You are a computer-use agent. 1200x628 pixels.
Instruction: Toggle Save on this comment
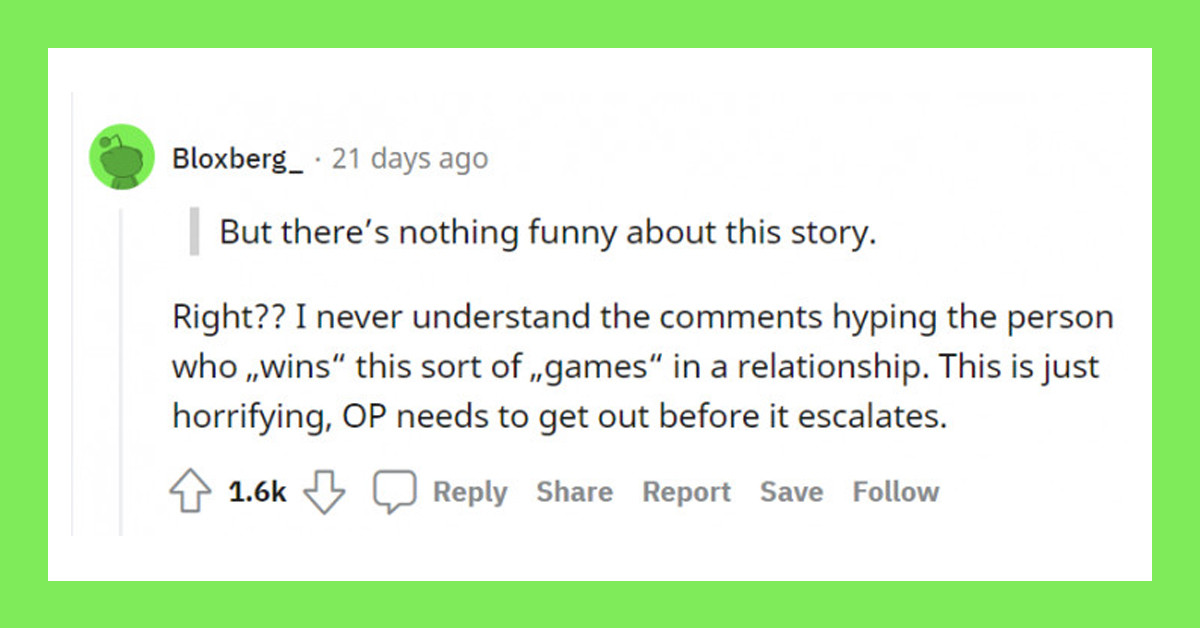[x=791, y=492]
